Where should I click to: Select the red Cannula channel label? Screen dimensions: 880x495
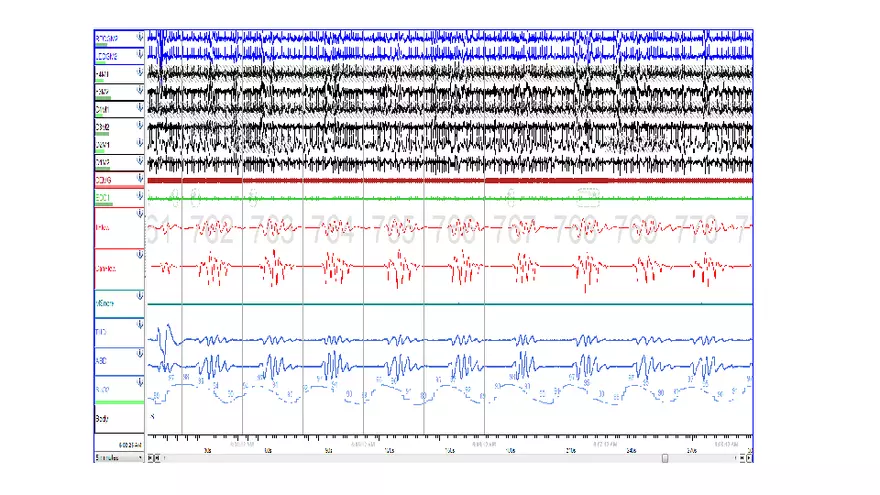pyautogui.click(x=106, y=269)
